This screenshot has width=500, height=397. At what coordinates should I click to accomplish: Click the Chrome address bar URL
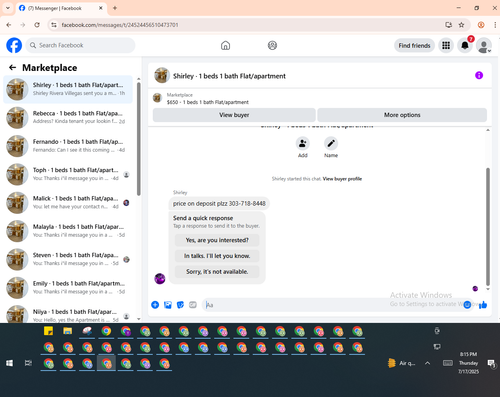point(120,25)
